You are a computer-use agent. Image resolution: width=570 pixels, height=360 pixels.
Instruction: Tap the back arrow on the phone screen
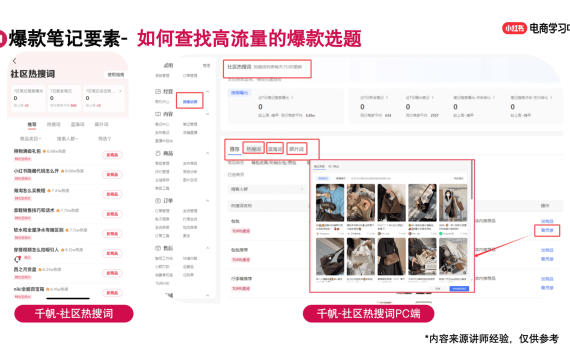[15, 61]
